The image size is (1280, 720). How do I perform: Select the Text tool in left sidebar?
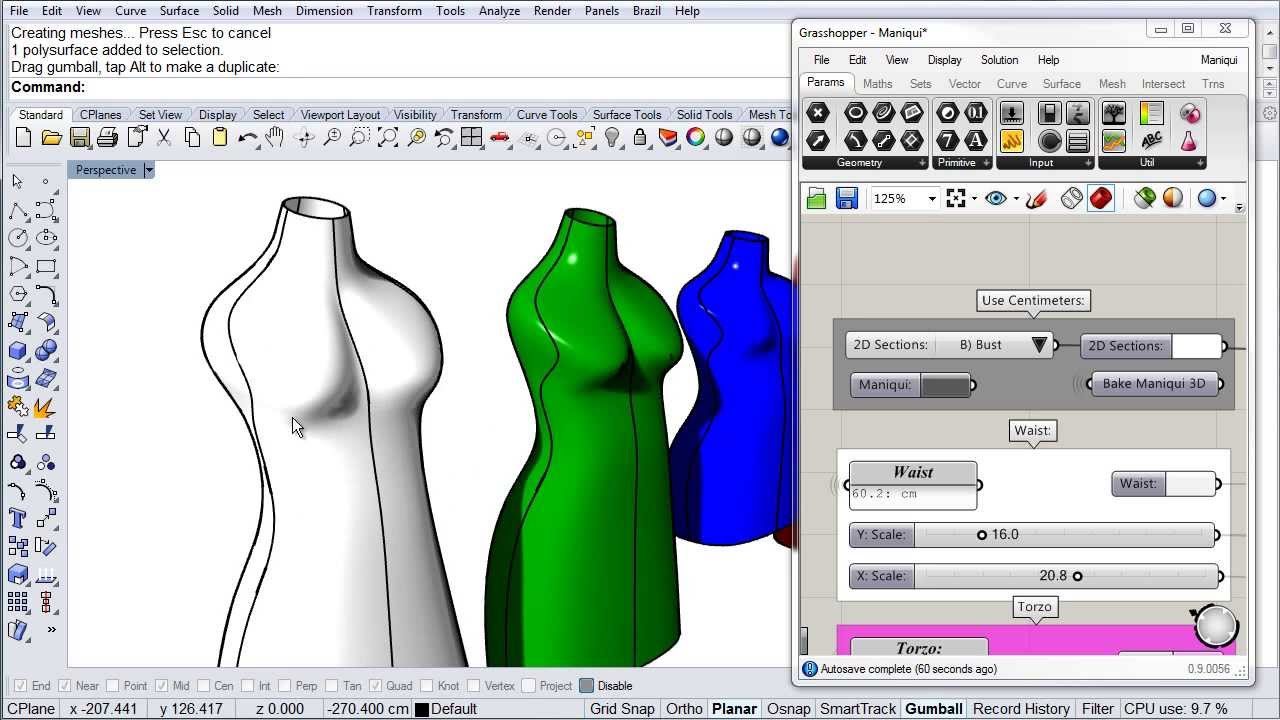pyautogui.click(x=17, y=518)
